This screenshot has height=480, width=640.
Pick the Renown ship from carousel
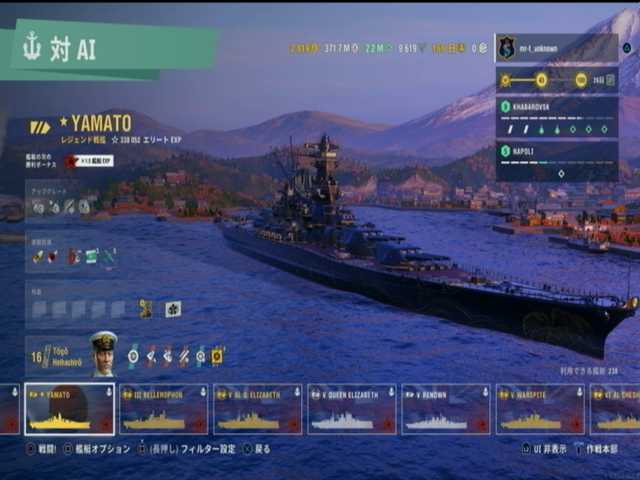(x=446, y=409)
